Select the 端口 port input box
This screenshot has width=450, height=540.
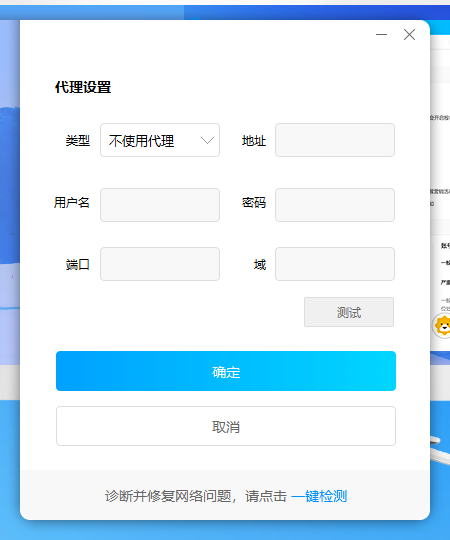pyautogui.click(x=160, y=264)
